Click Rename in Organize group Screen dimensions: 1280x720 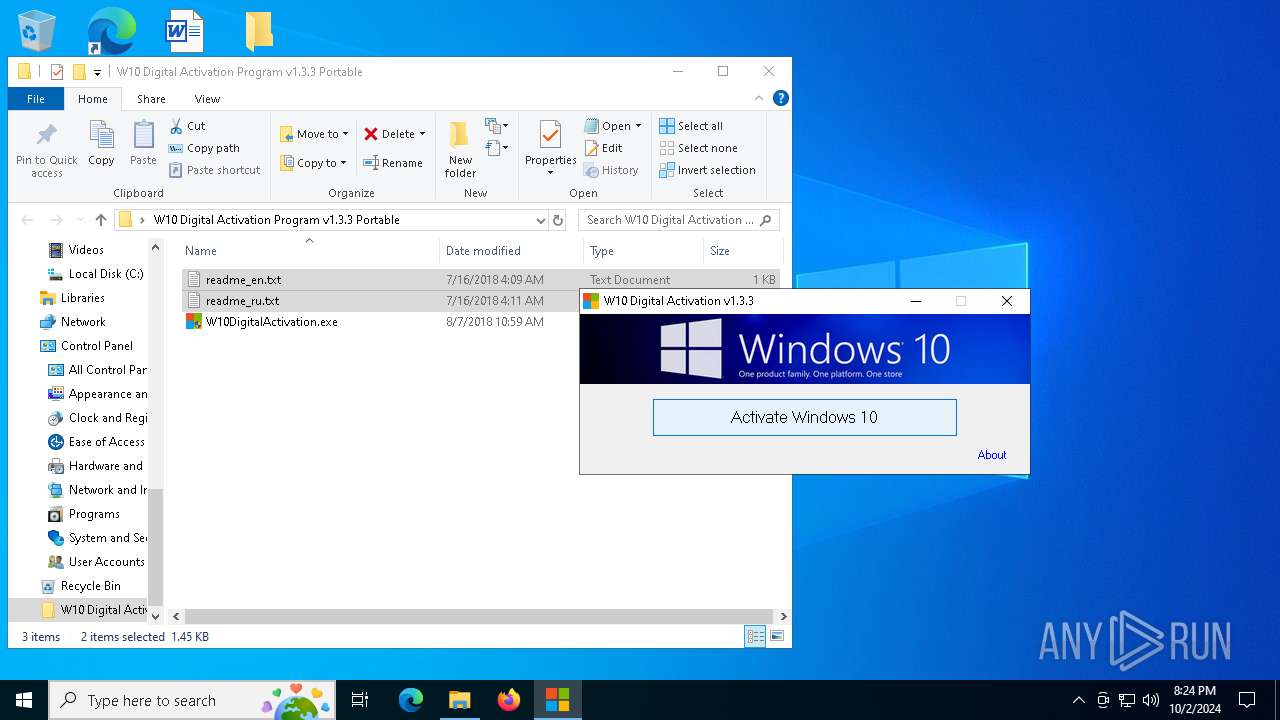393,163
